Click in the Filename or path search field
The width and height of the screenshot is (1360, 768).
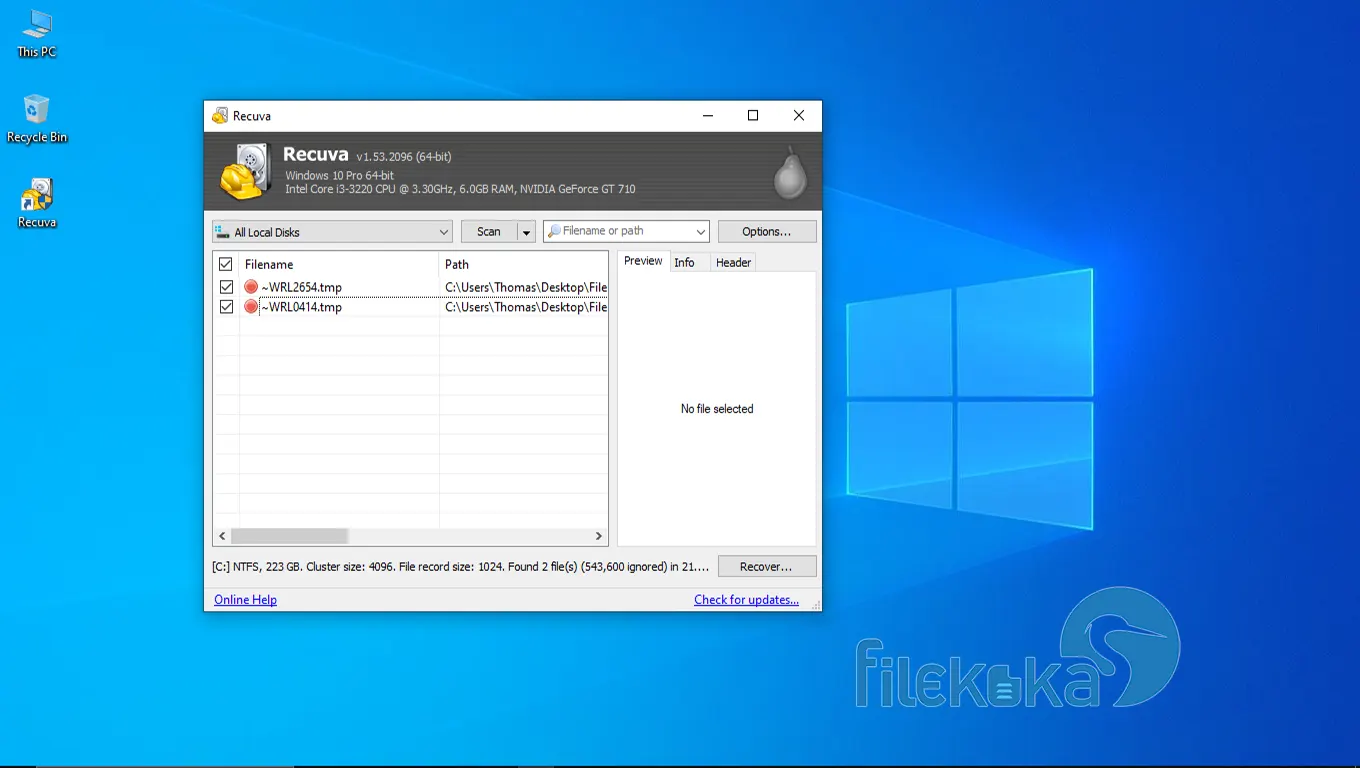coord(625,231)
